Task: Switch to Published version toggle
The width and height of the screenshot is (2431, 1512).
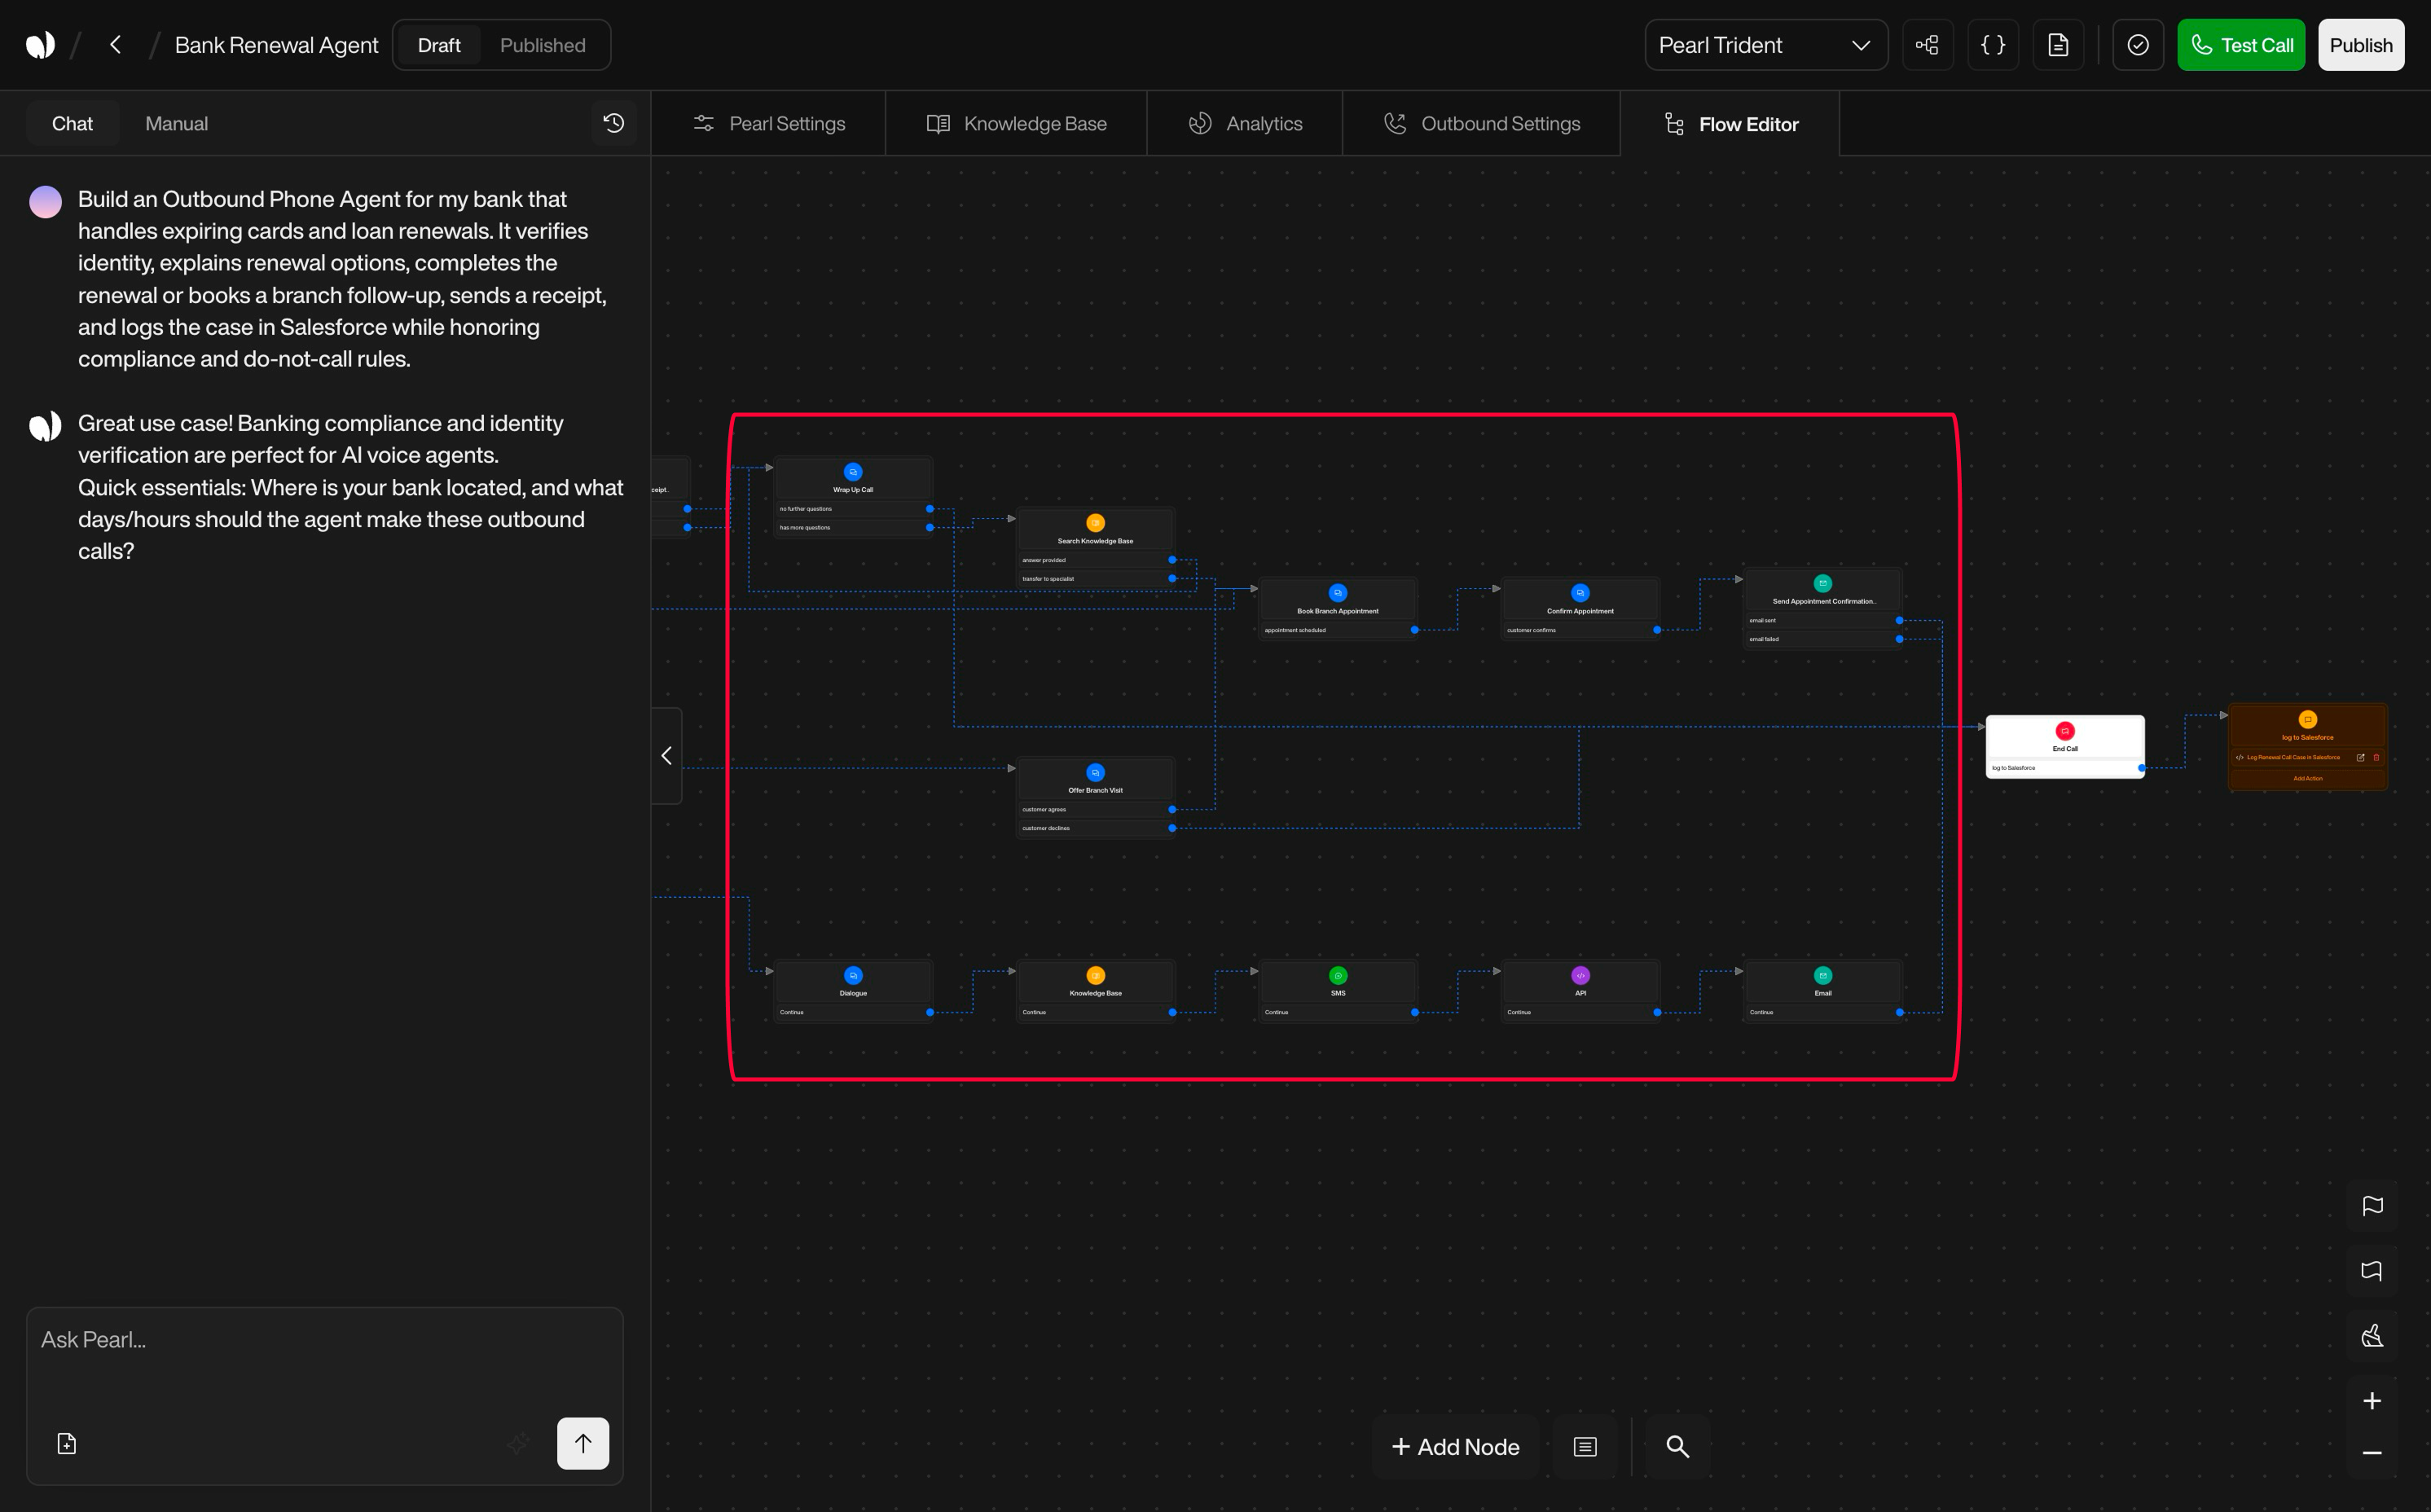Action: (542, 45)
